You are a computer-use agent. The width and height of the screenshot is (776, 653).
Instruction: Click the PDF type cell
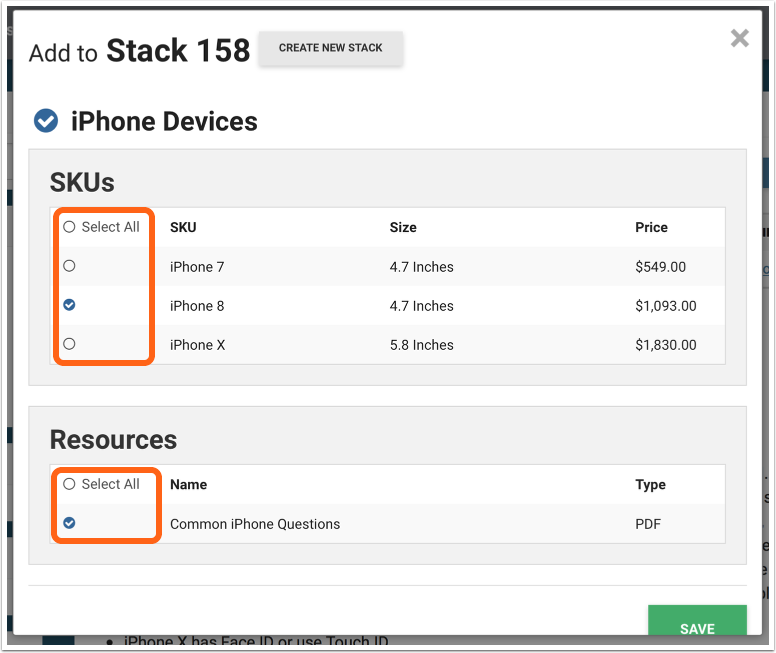click(x=648, y=524)
